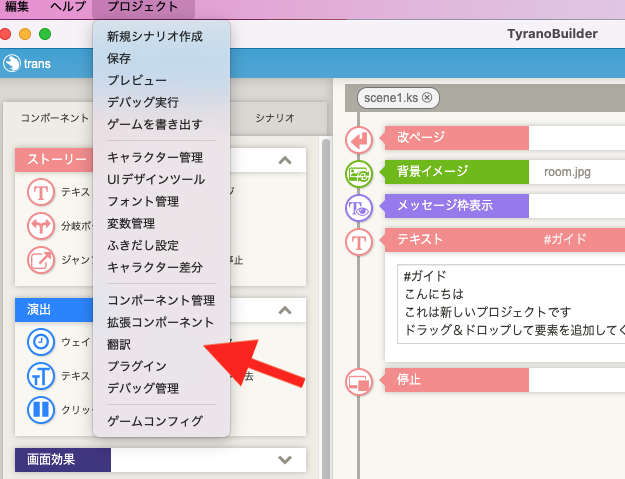Select the click-wait pause icon
625x479 pixels.
point(42,409)
